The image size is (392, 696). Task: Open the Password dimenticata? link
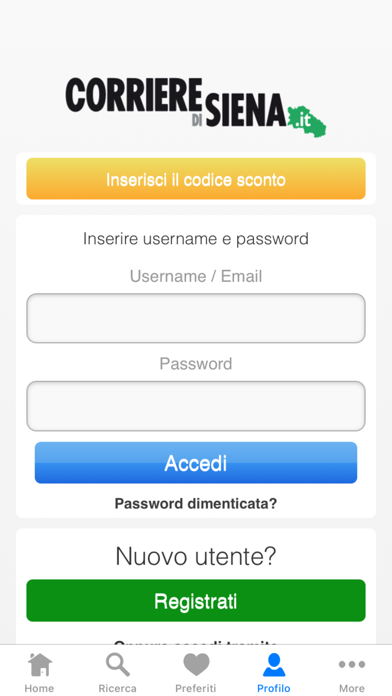196,504
